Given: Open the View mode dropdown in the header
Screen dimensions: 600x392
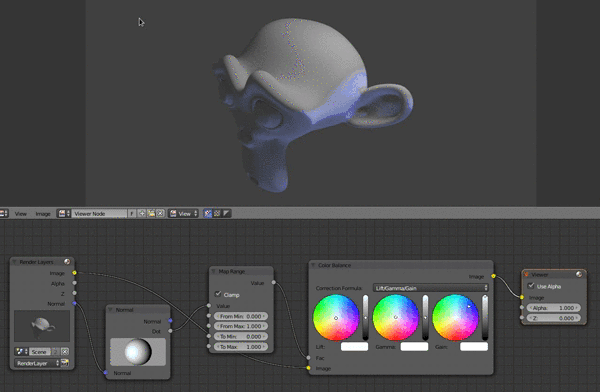Looking at the screenshot, I should tap(184, 214).
